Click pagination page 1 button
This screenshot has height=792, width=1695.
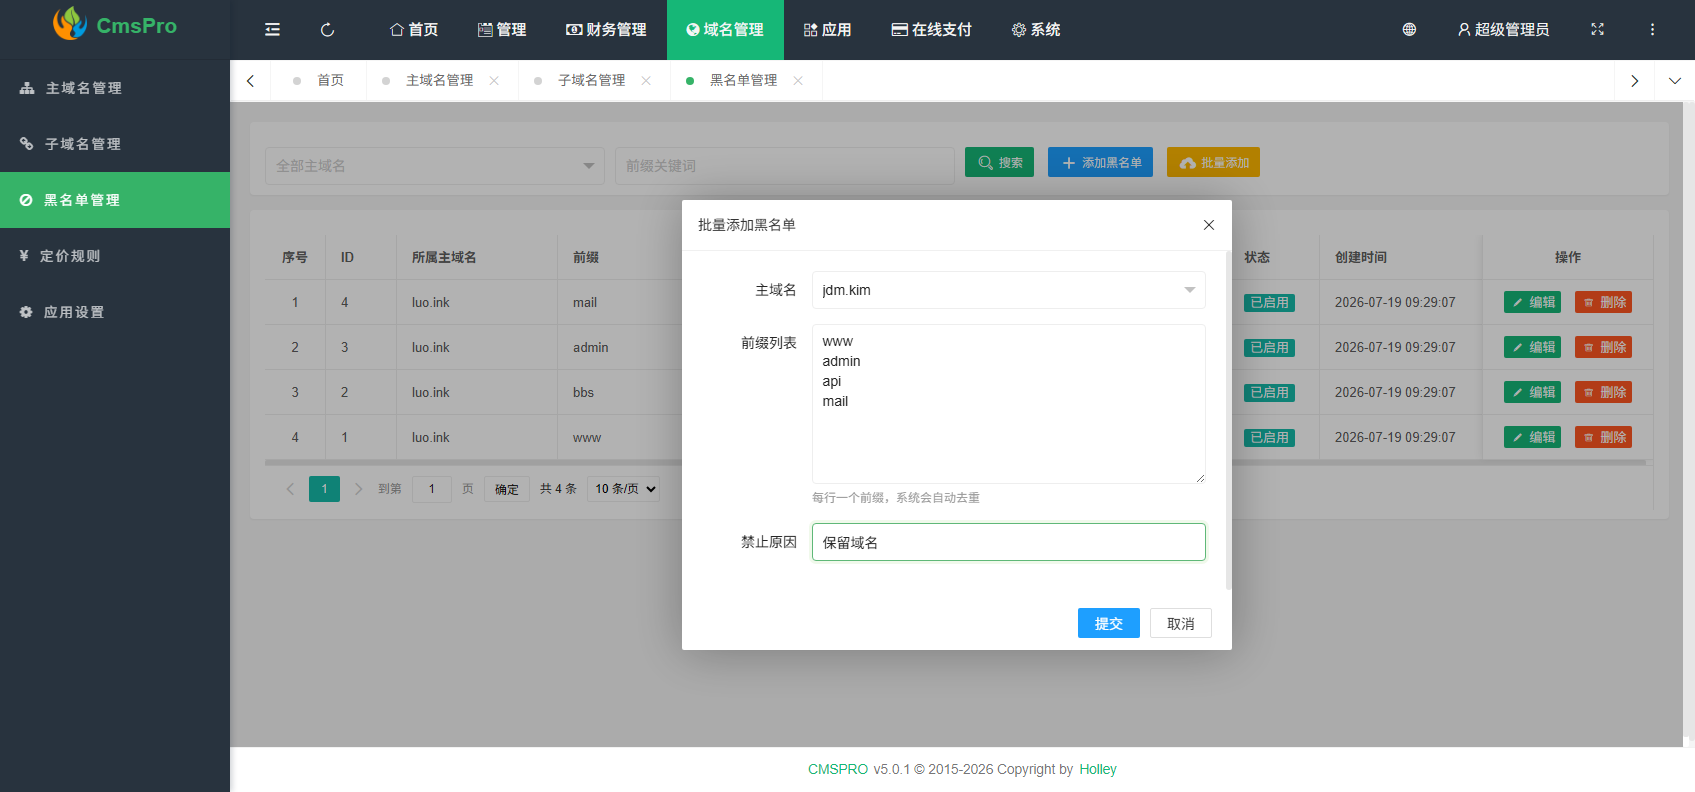point(324,489)
